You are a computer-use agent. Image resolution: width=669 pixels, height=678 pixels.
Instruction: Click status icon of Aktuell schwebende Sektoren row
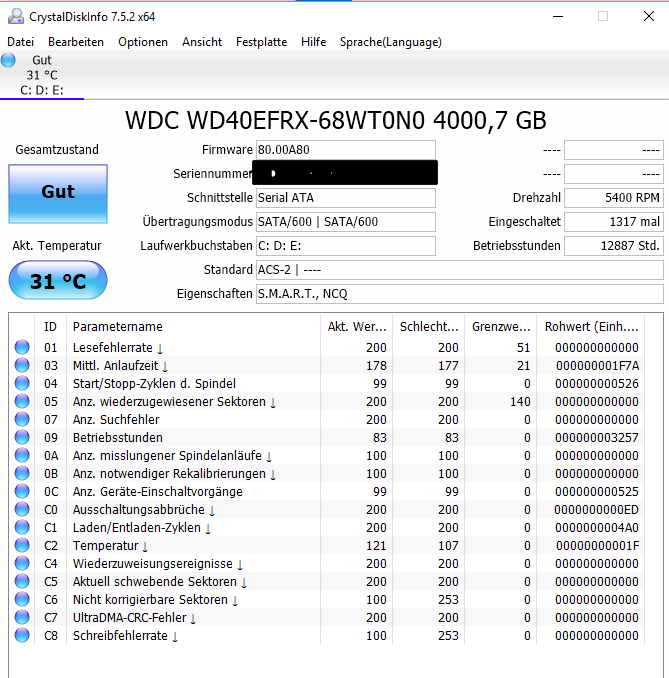pos(22,582)
